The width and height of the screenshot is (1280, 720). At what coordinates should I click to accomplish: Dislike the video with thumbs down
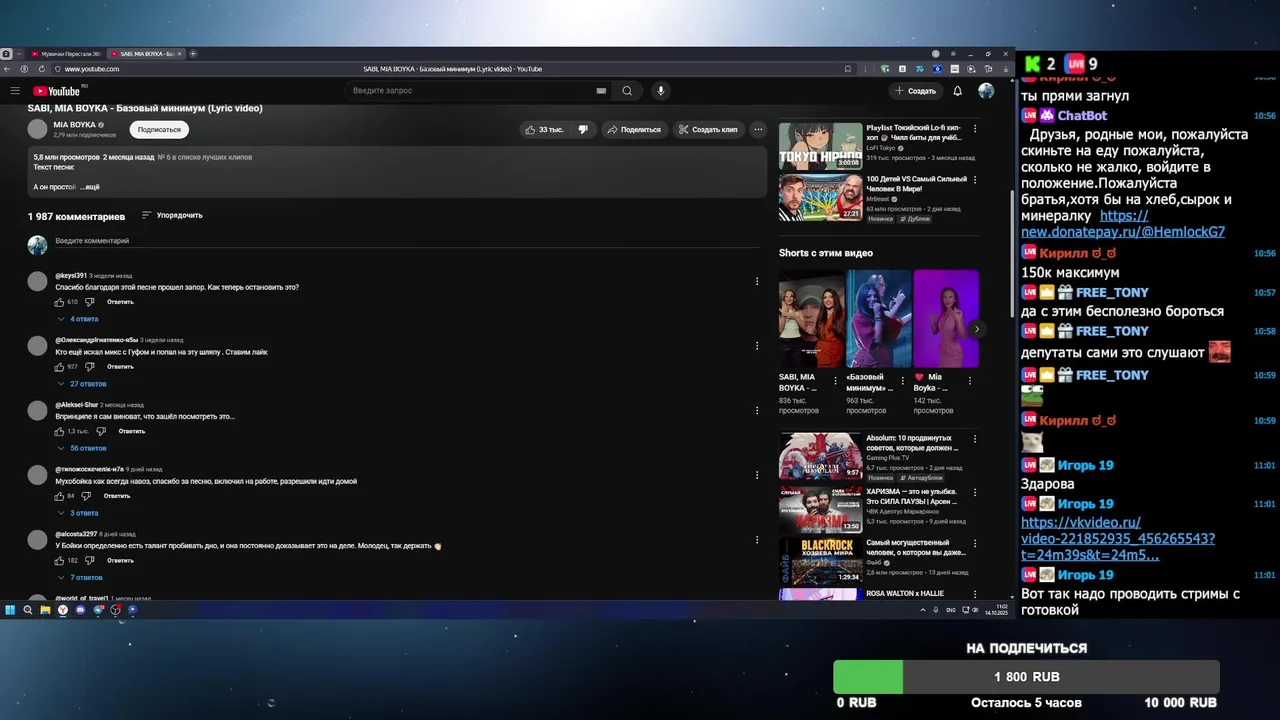point(583,129)
